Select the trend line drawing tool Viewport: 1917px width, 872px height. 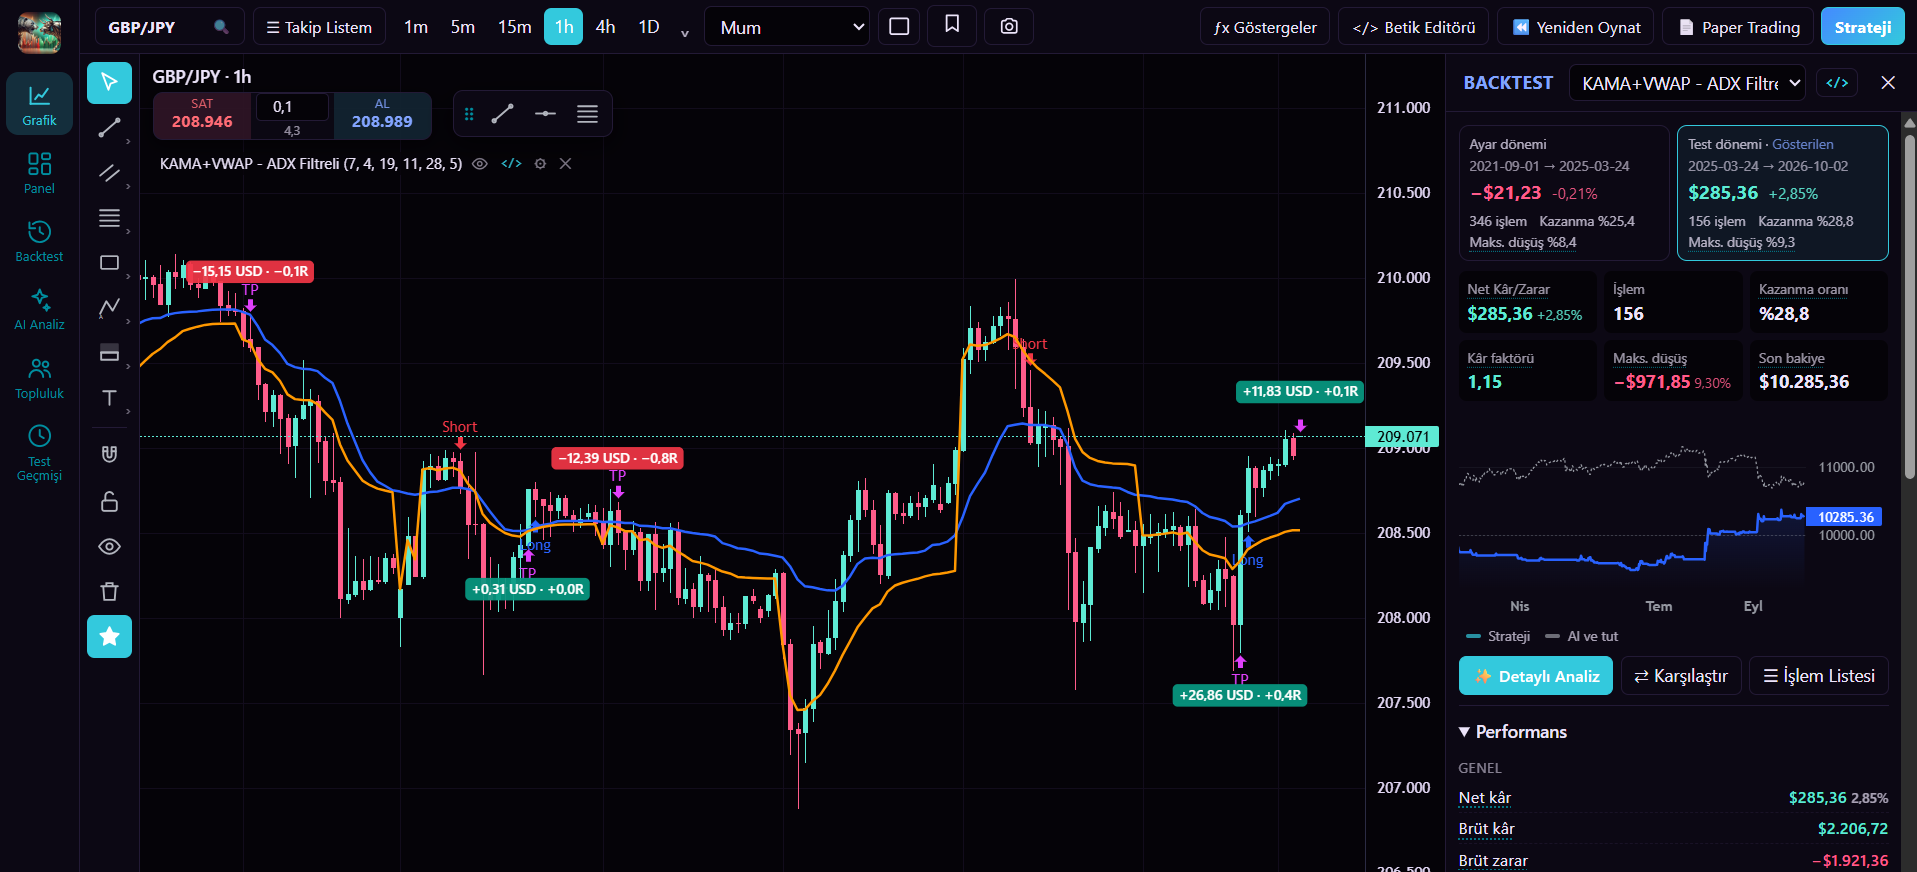[x=109, y=127]
